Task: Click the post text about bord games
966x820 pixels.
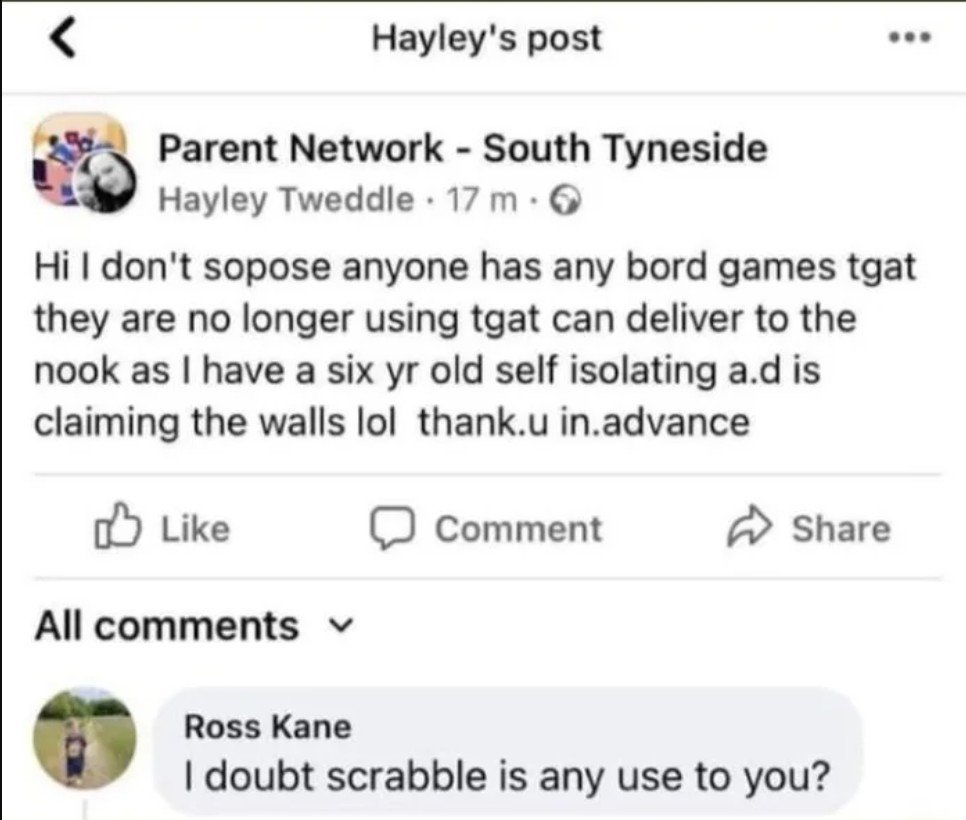Action: click(475, 345)
